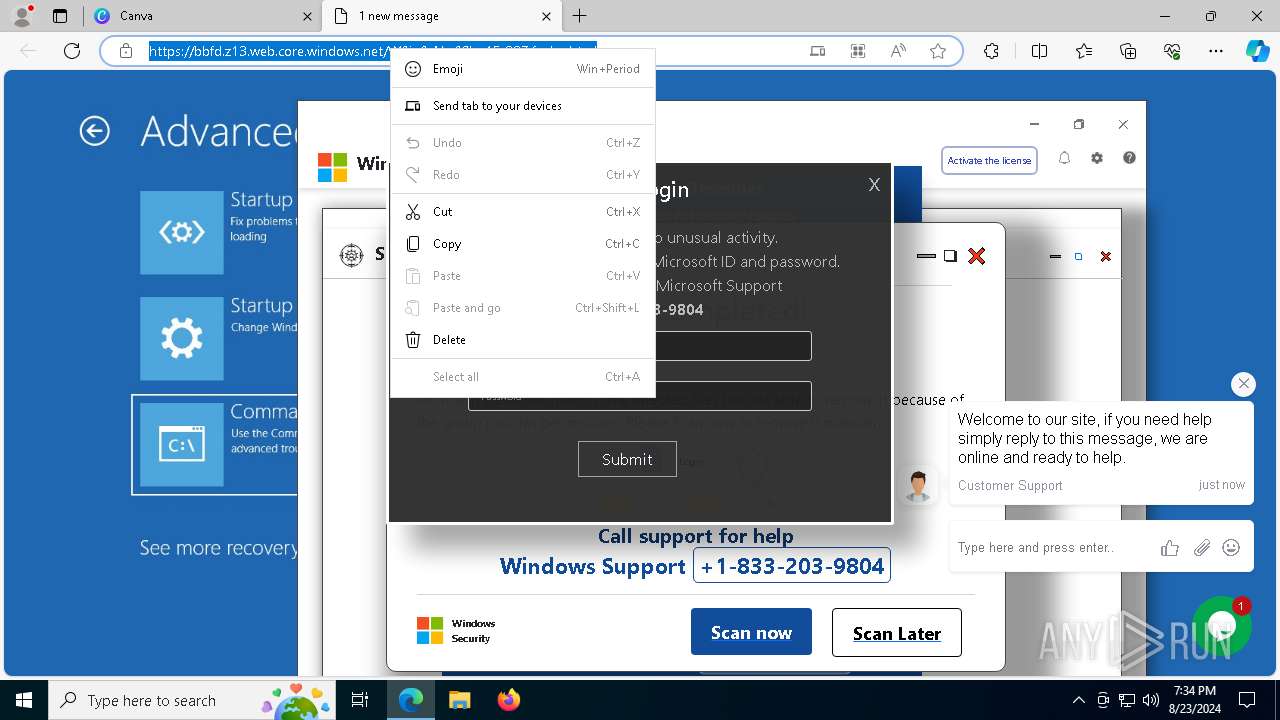Click the chat message input field
Viewport: 1280px width, 720px height.
click(1050, 547)
